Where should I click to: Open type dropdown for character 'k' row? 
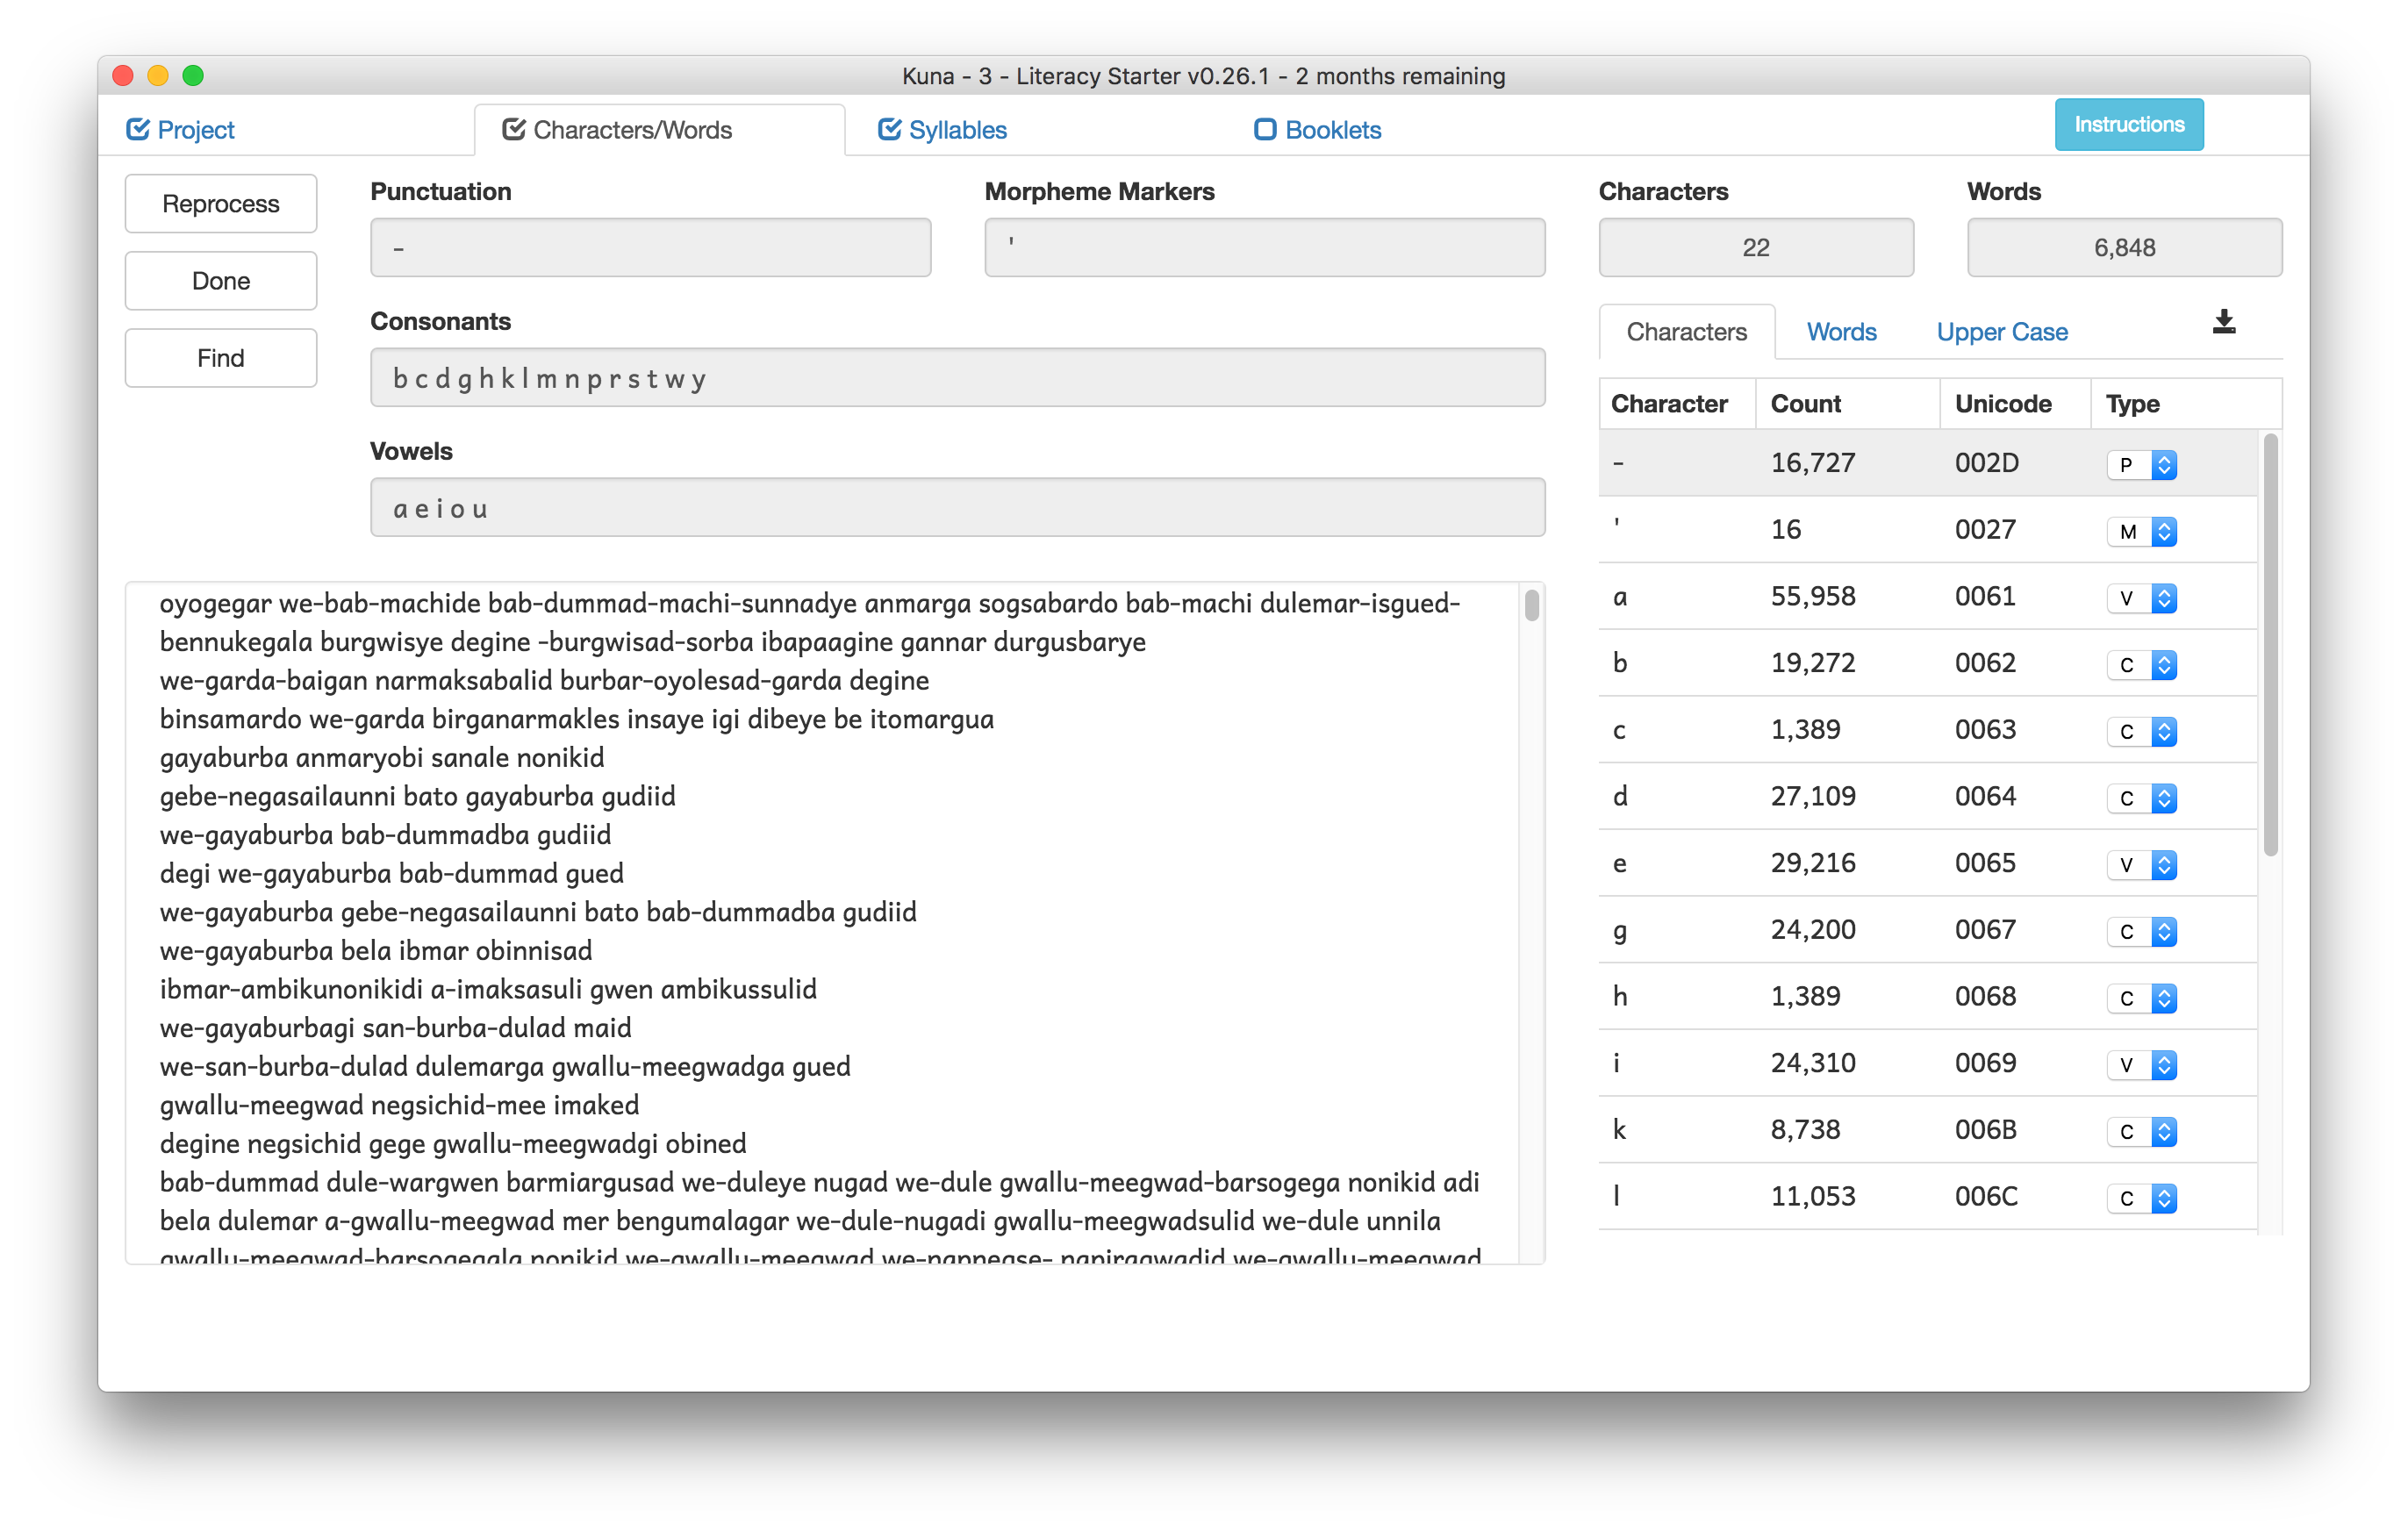[x=2141, y=1132]
